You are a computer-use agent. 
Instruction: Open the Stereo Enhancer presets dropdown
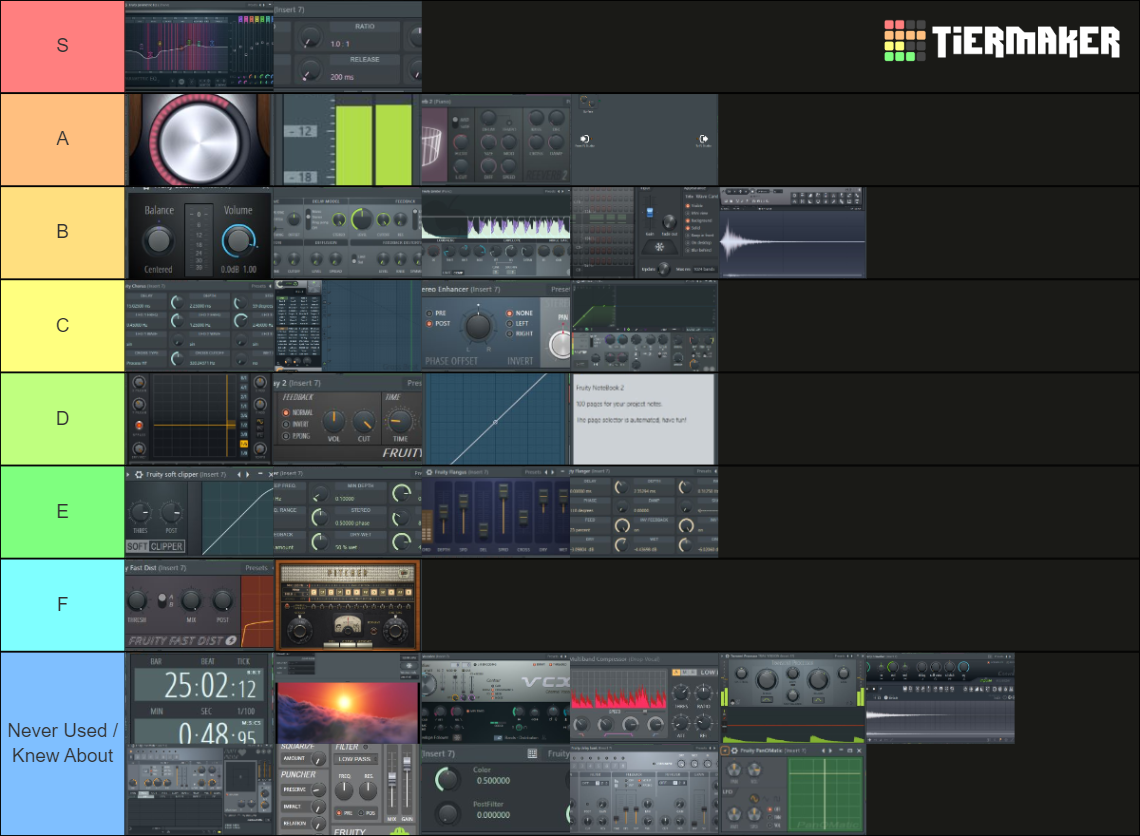click(561, 289)
